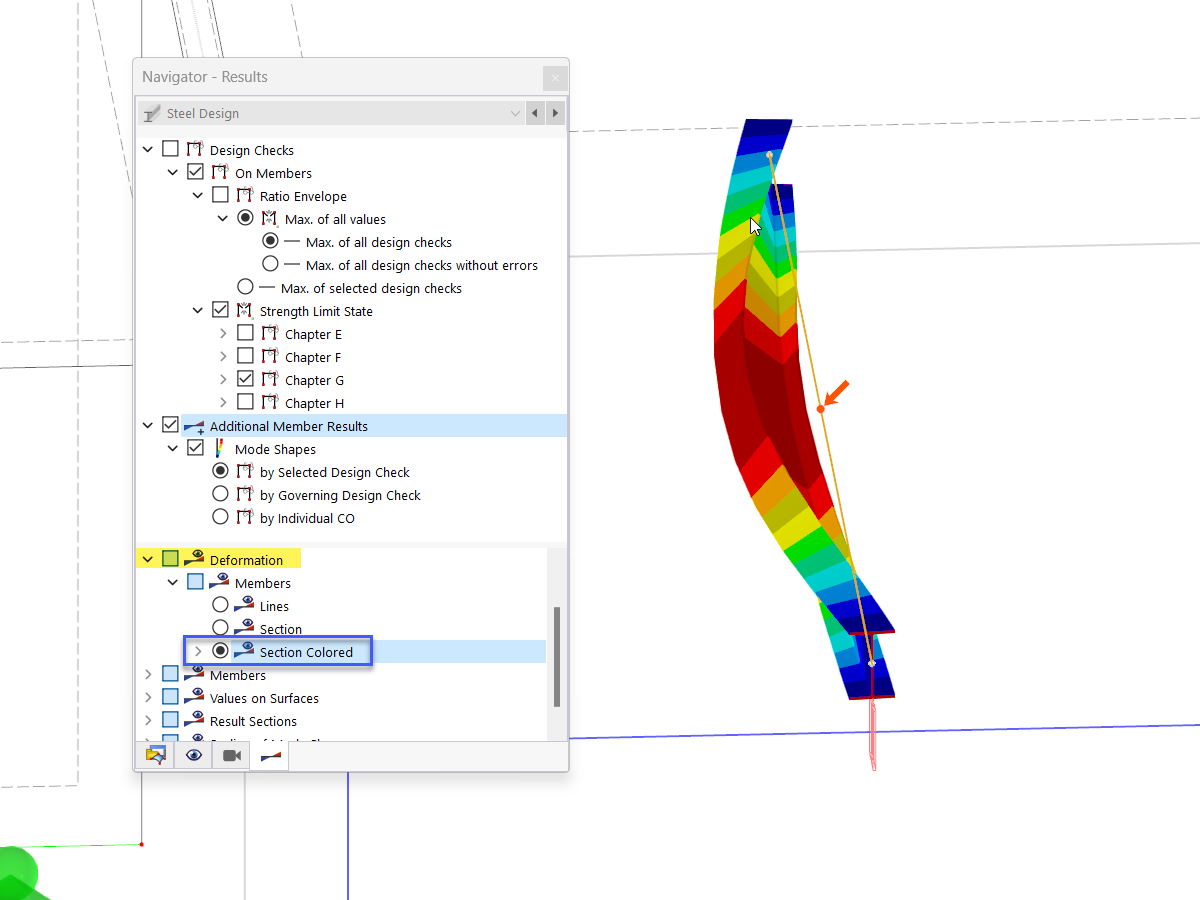Collapse the Design Checks tree node

pyautogui.click(x=147, y=147)
